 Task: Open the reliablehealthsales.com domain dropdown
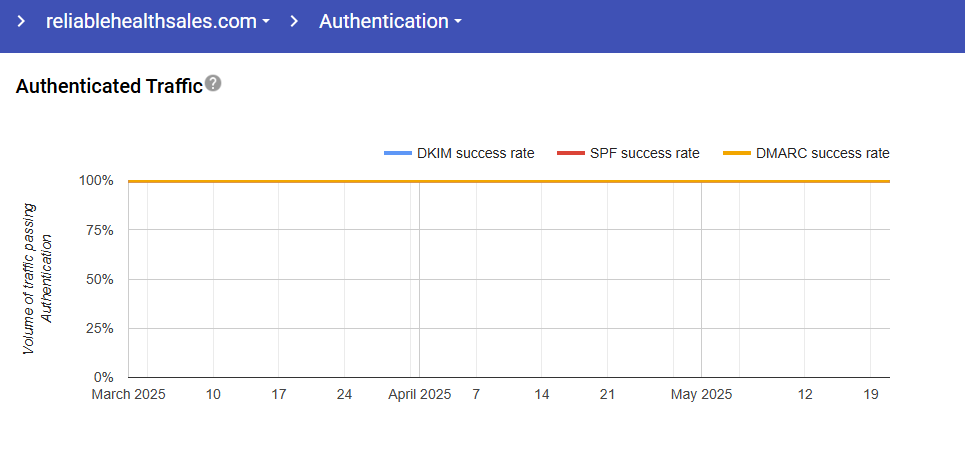157,21
